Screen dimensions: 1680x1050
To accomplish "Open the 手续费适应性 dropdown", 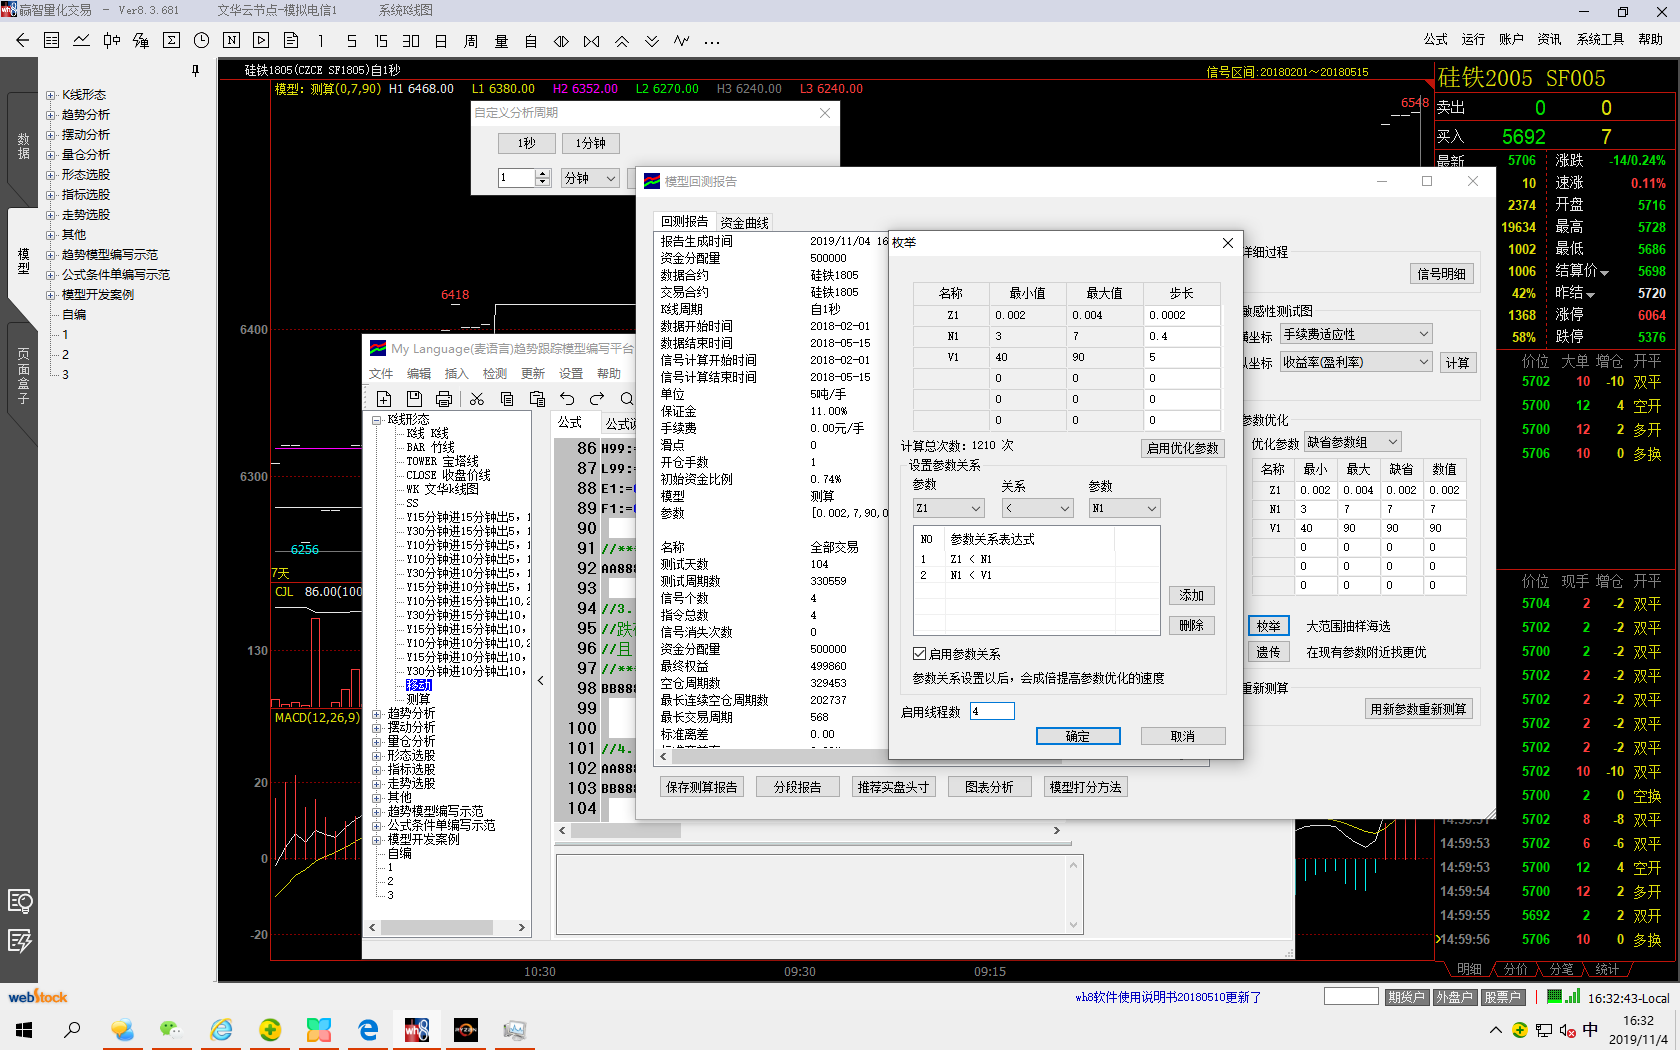I will [x=1356, y=334].
